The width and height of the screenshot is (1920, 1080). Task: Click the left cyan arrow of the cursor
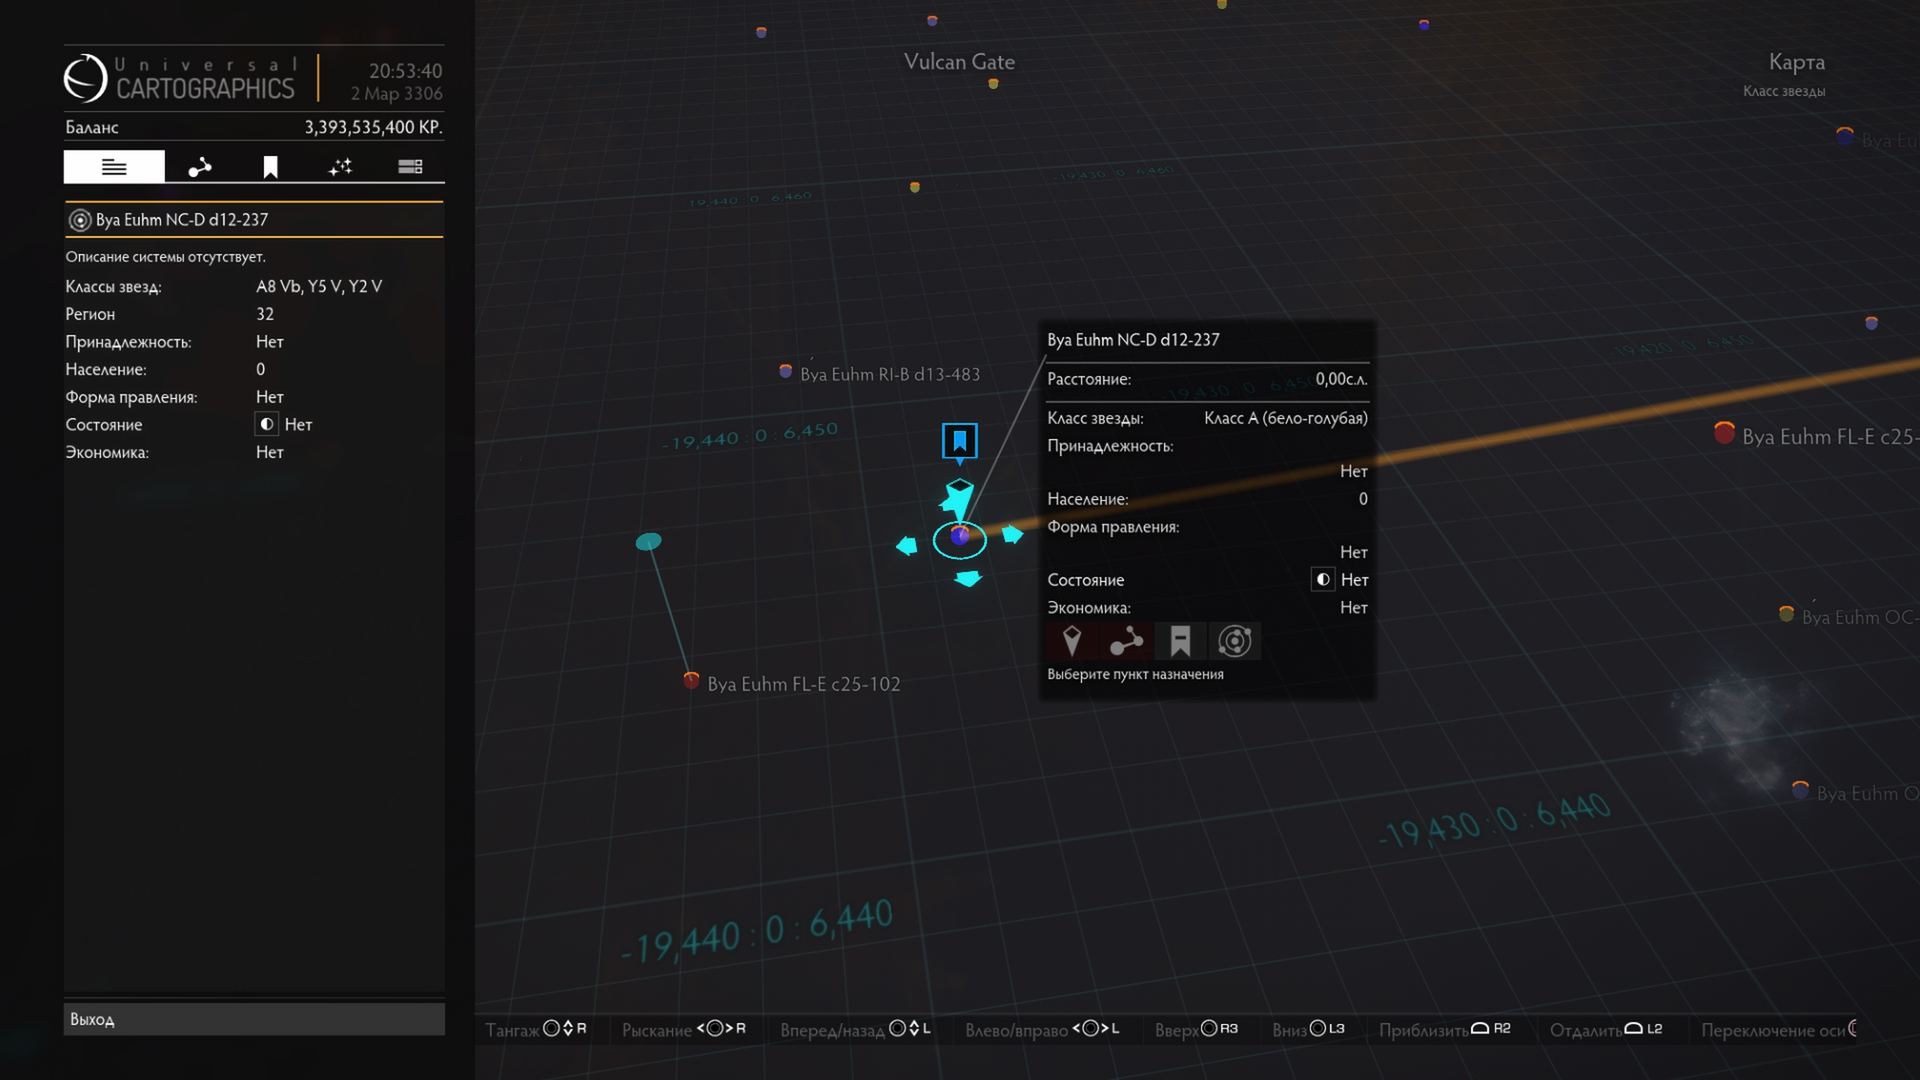click(x=907, y=545)
